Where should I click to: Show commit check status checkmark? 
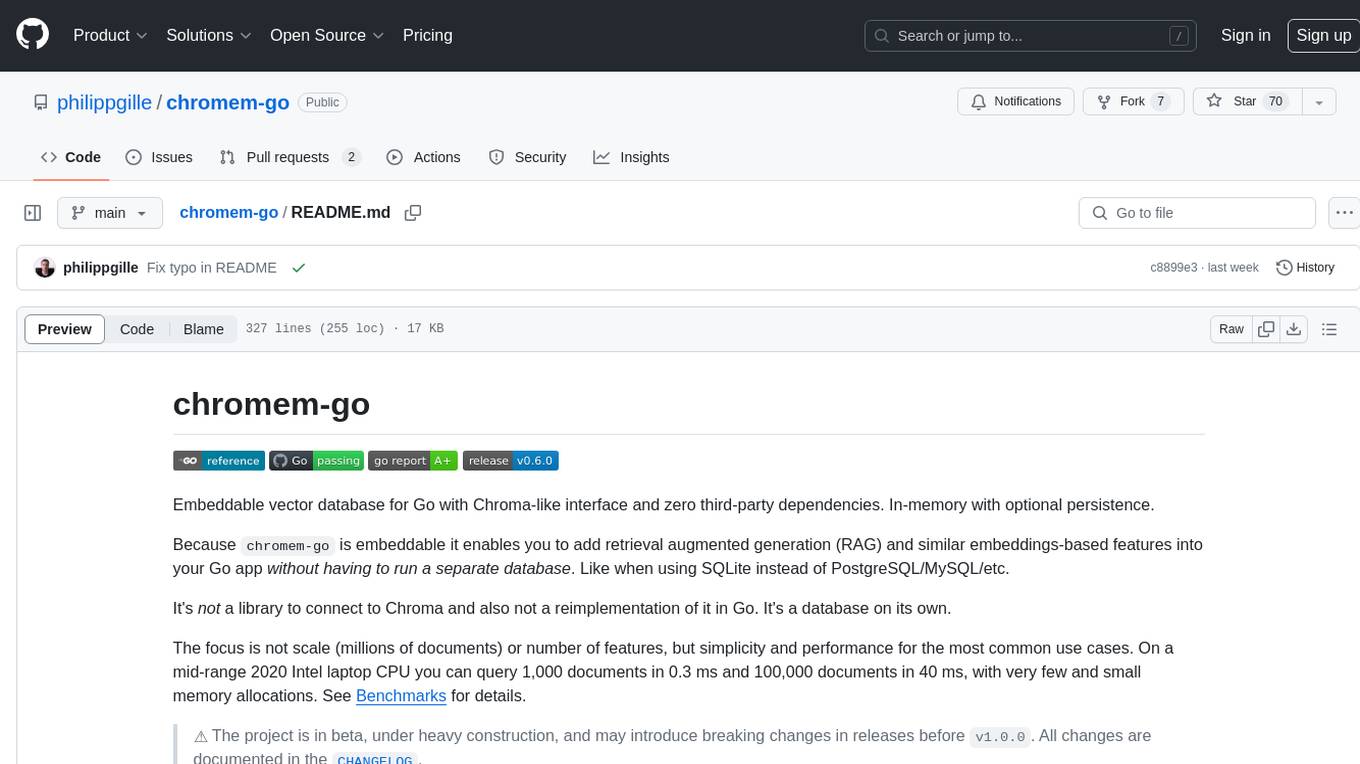[298, 268]
